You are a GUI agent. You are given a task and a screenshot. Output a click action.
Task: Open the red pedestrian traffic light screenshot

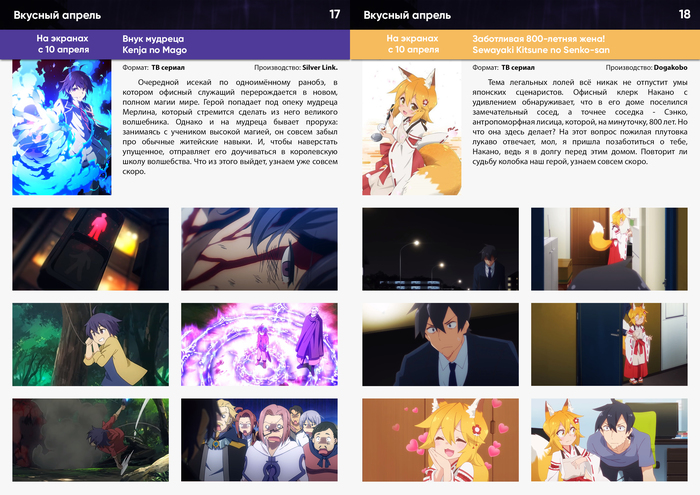click(x=91, y=249)
